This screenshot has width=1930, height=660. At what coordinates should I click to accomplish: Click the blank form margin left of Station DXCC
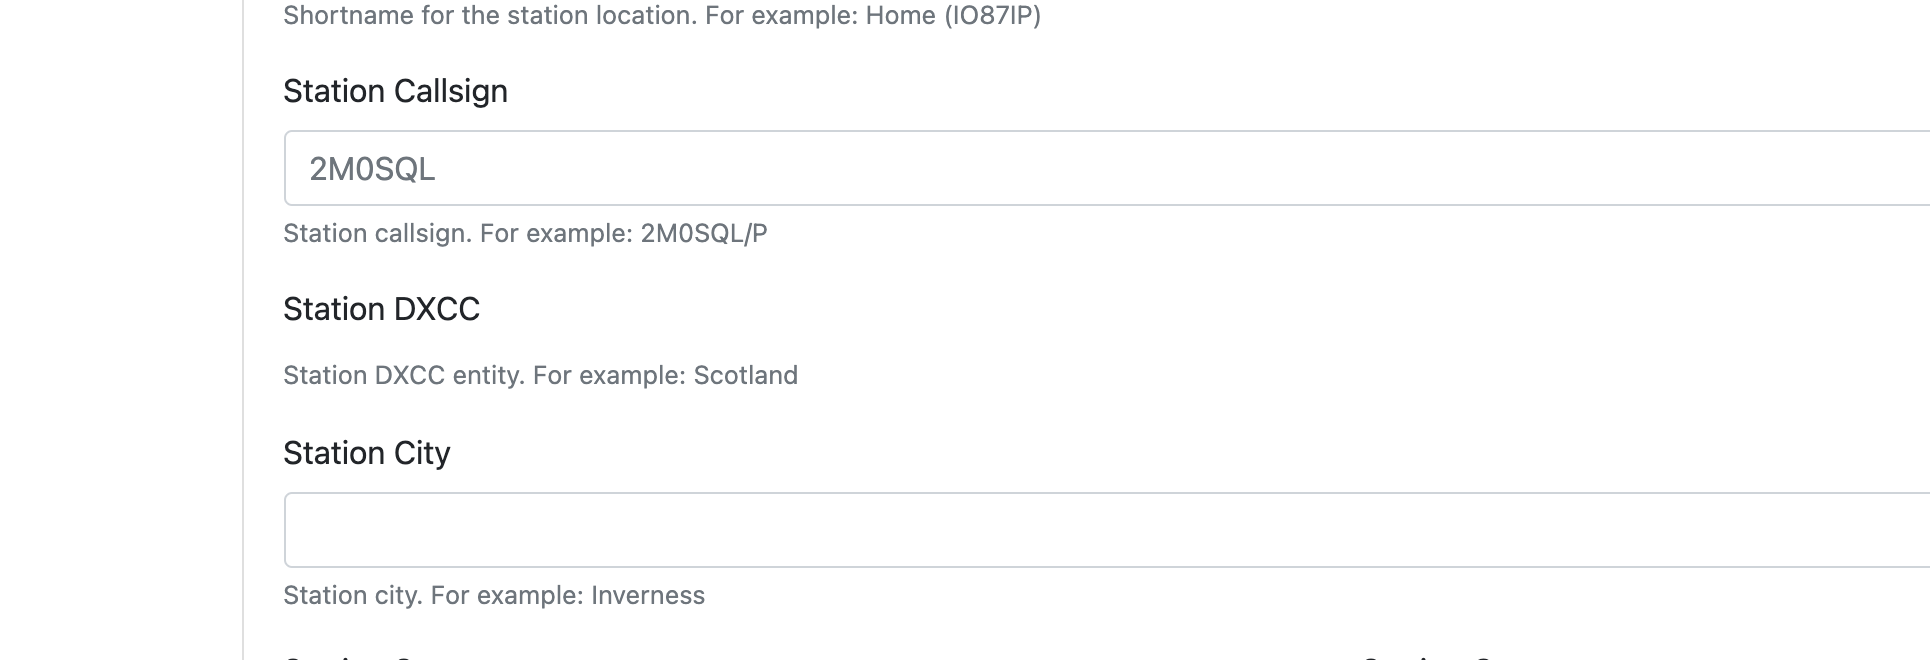[x=262, y=309]
